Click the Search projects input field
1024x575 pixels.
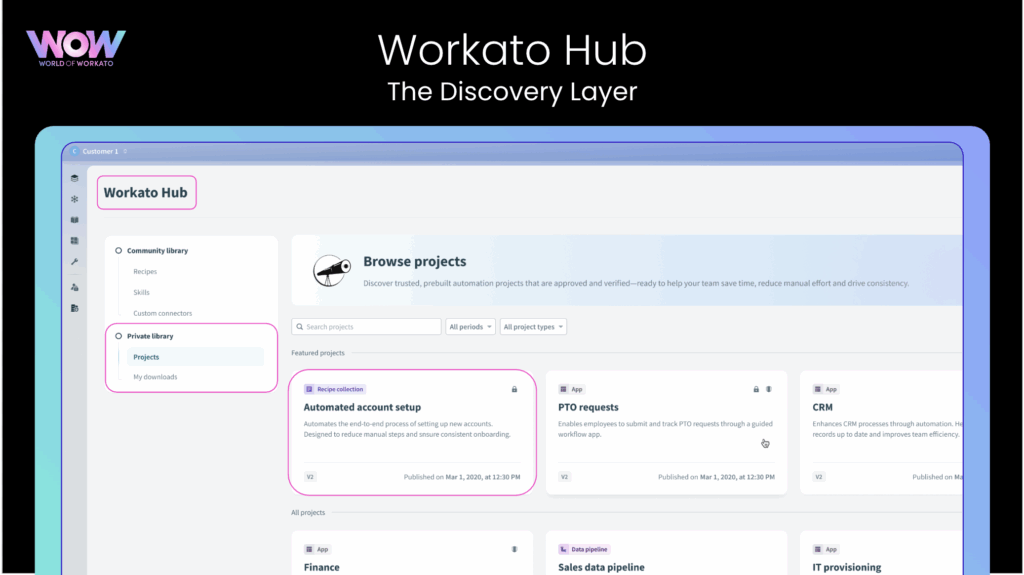[x=366, y=327]
